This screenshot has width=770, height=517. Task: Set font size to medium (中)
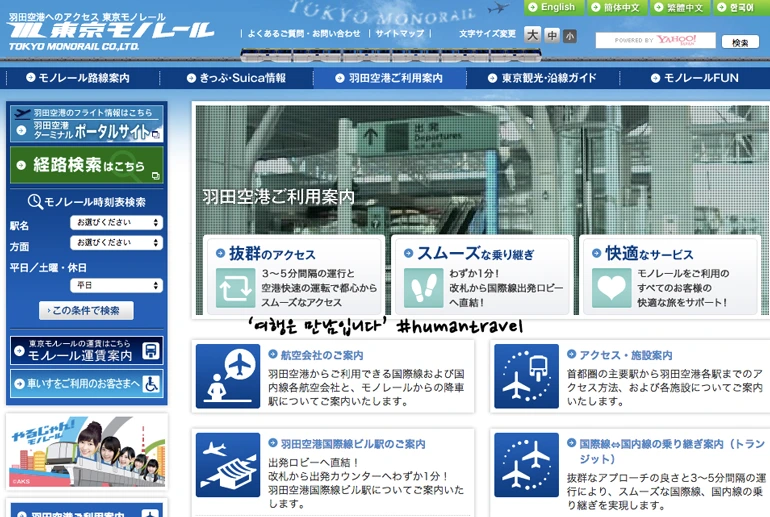point(552,35)
